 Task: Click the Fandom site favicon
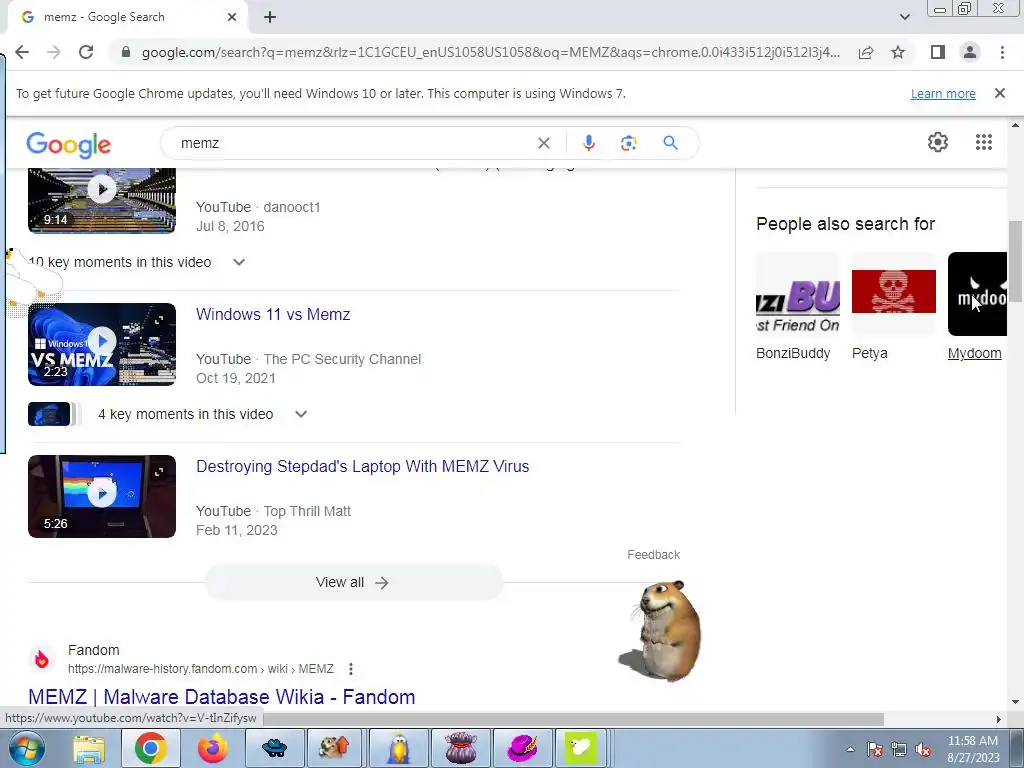42,659
